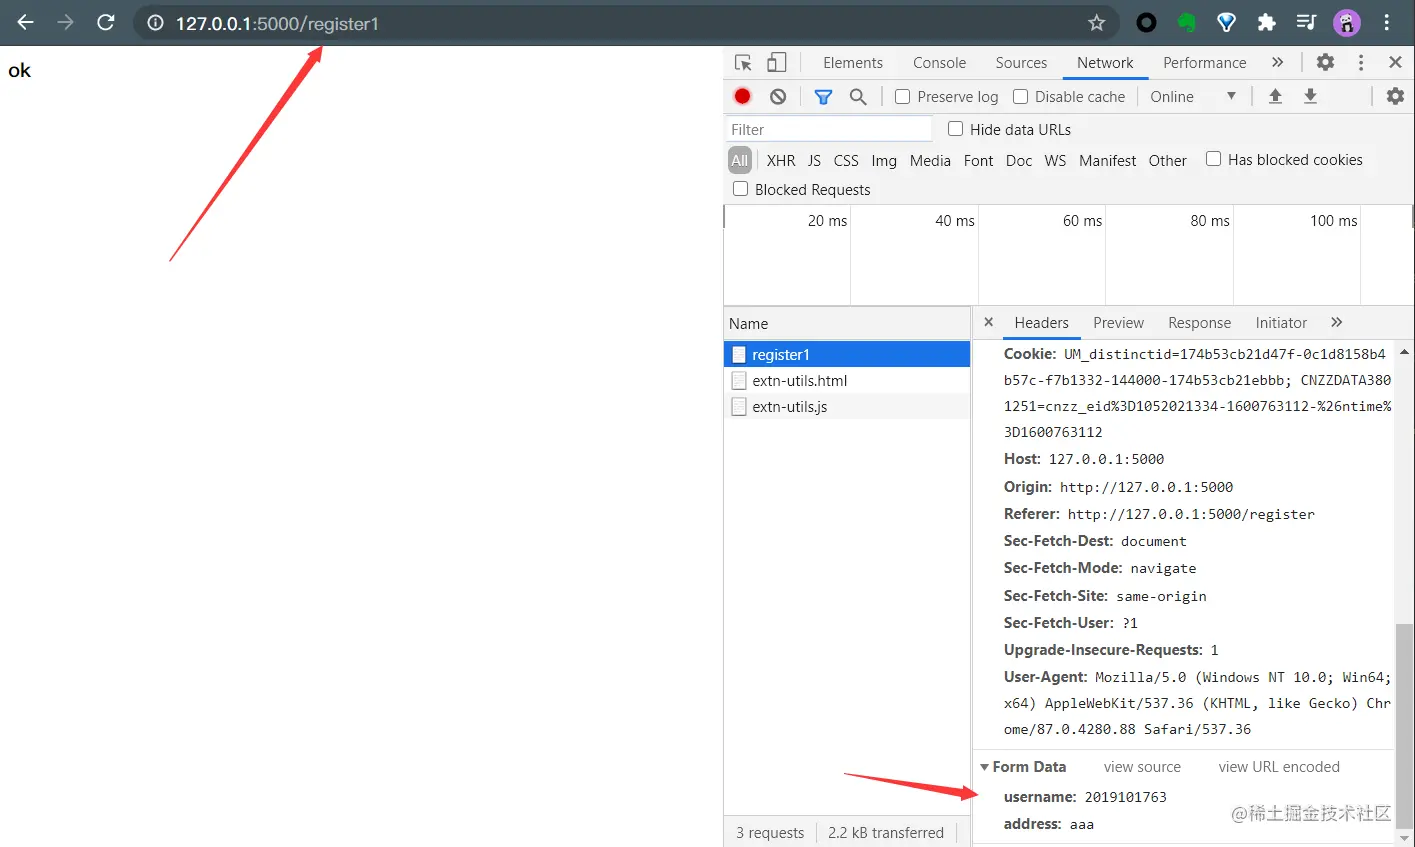Viewport: 1415px width, 847px height.
Task: Export HAR file with download arrow
Action: (1310, 96)
